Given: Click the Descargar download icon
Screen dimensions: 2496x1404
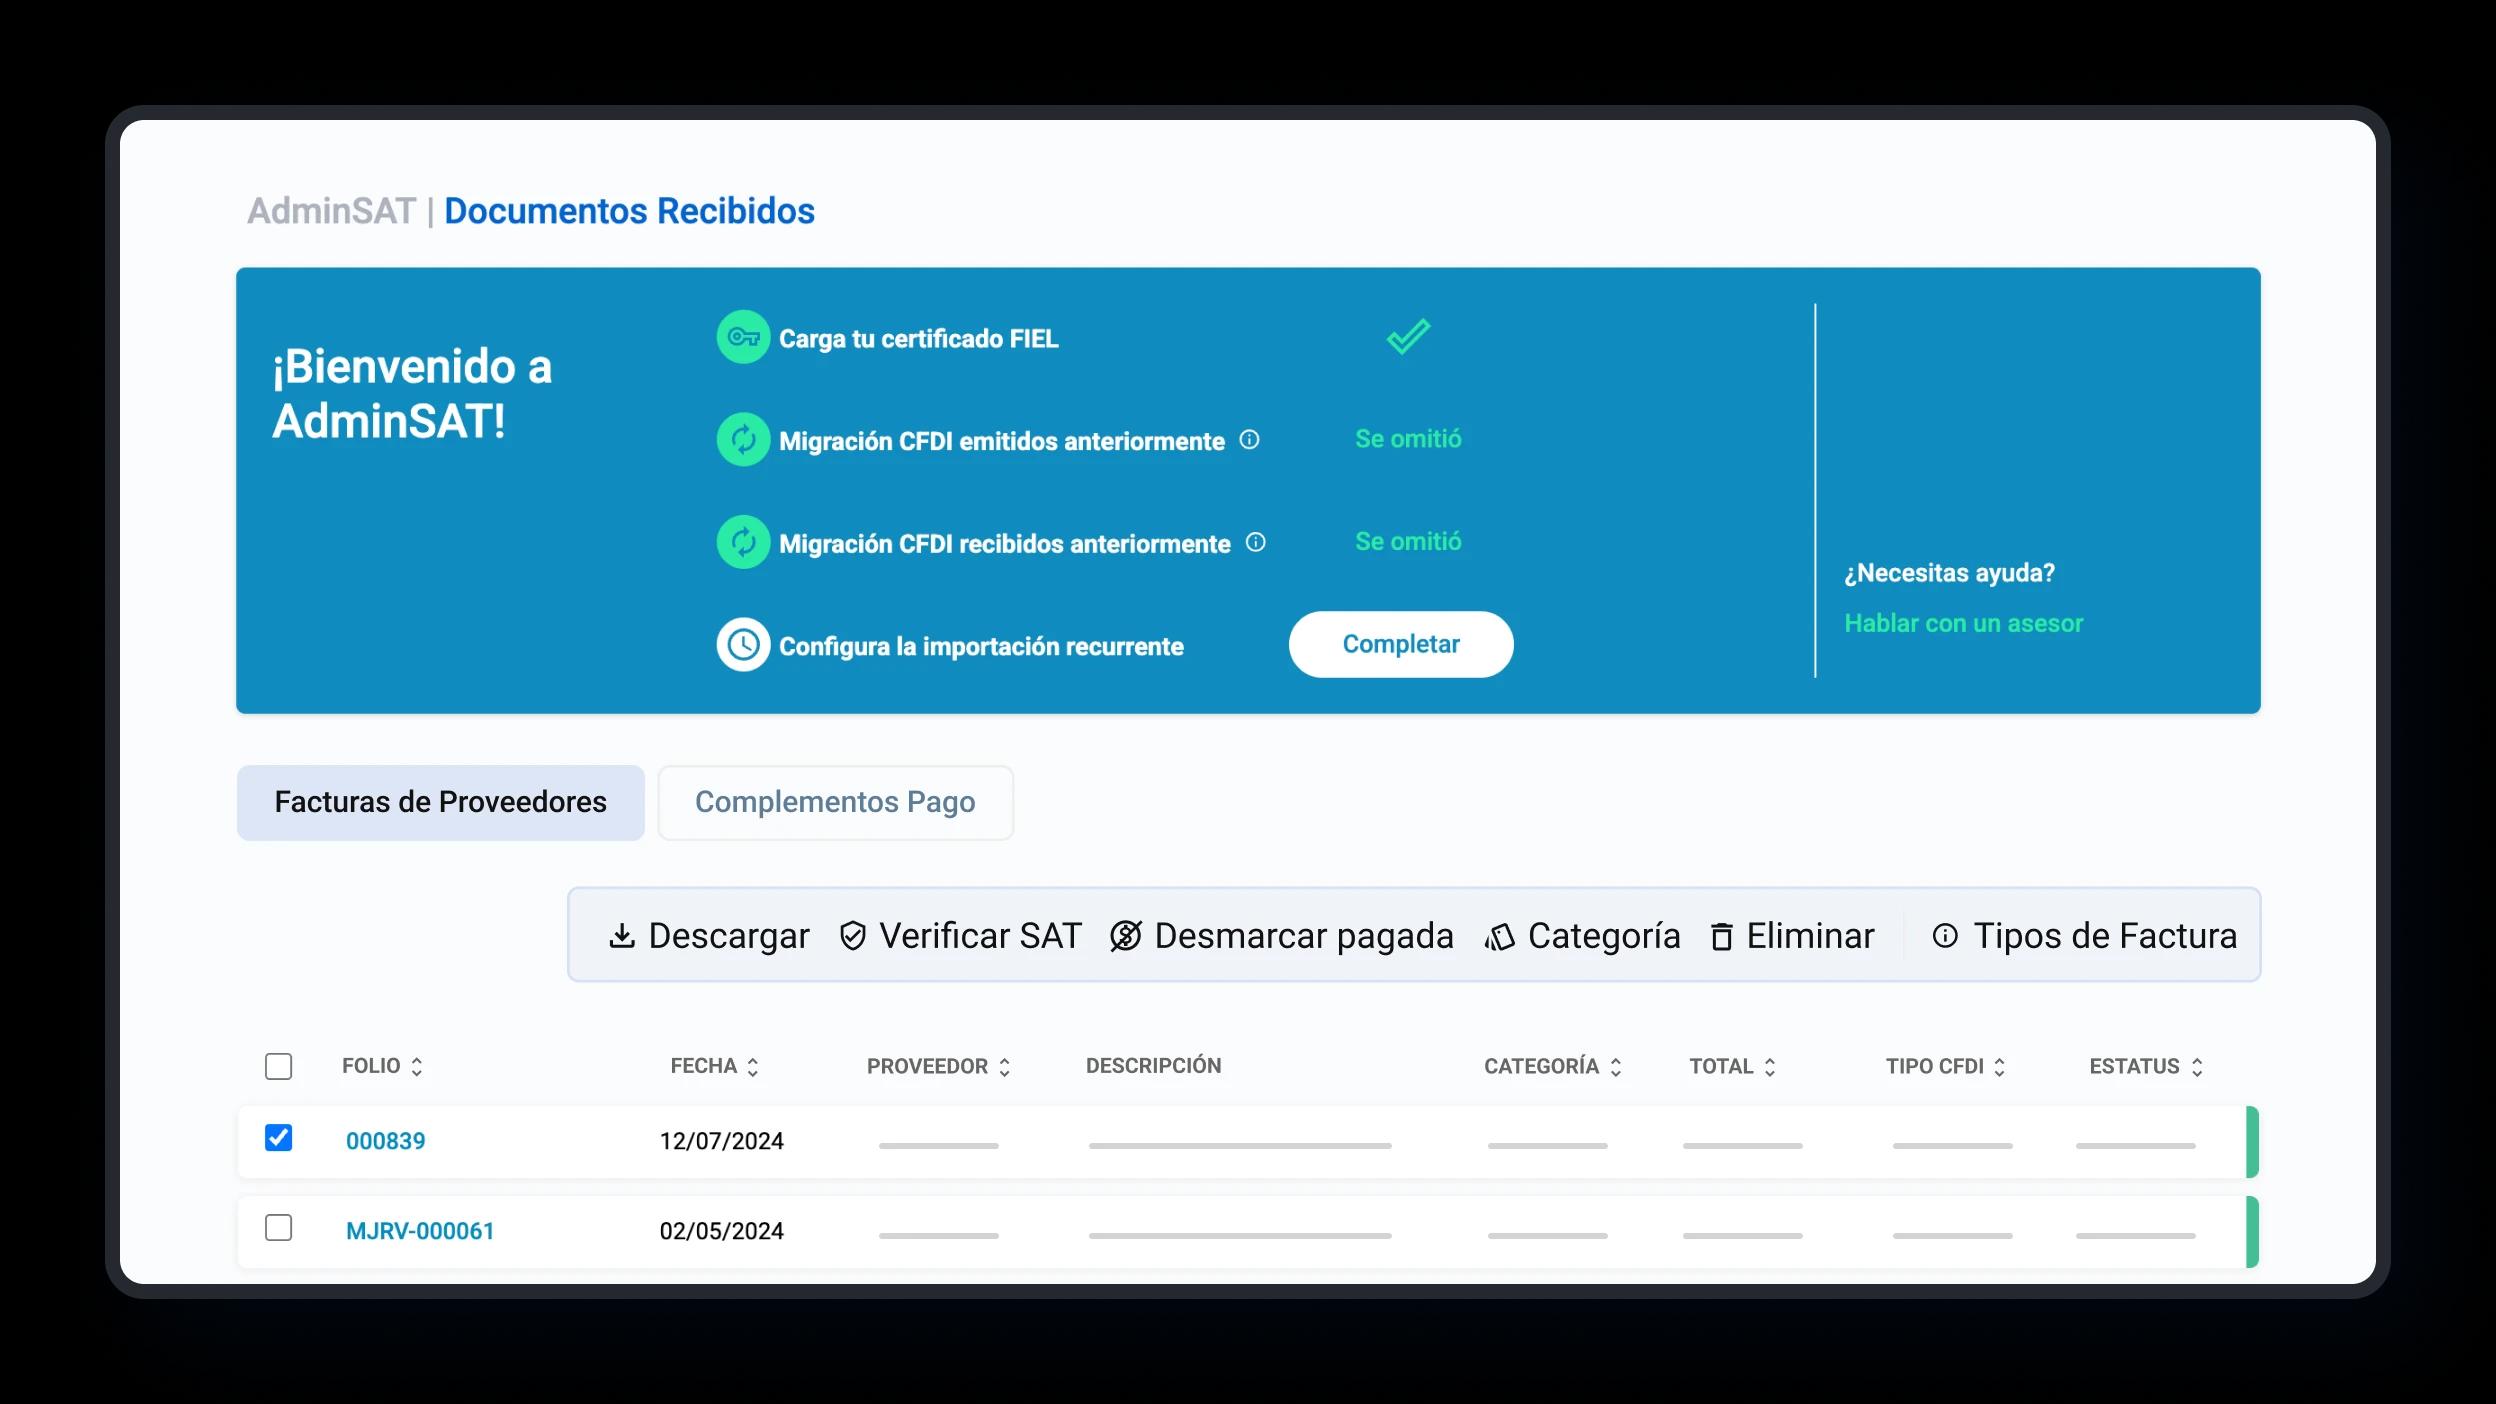Looking at the screenshot, I should [x=622, y=936].
